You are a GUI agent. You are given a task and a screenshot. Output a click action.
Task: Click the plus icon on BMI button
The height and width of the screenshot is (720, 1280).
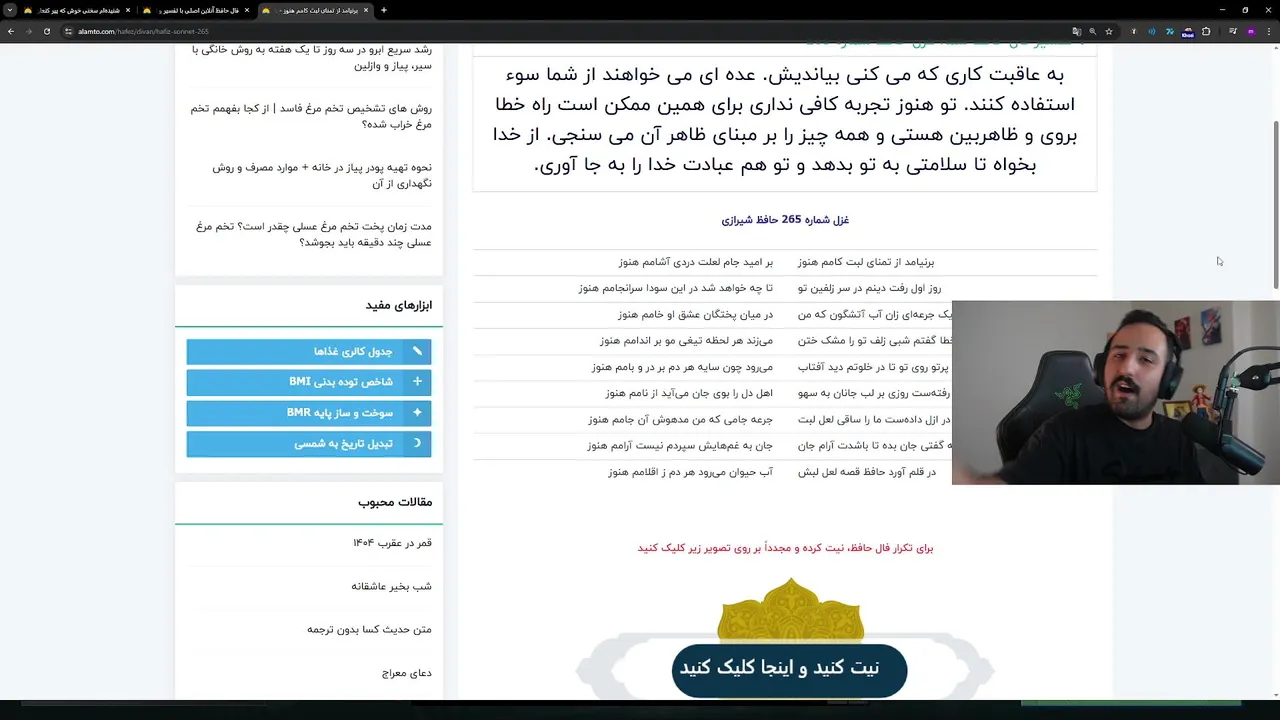(x=417, y=381)
